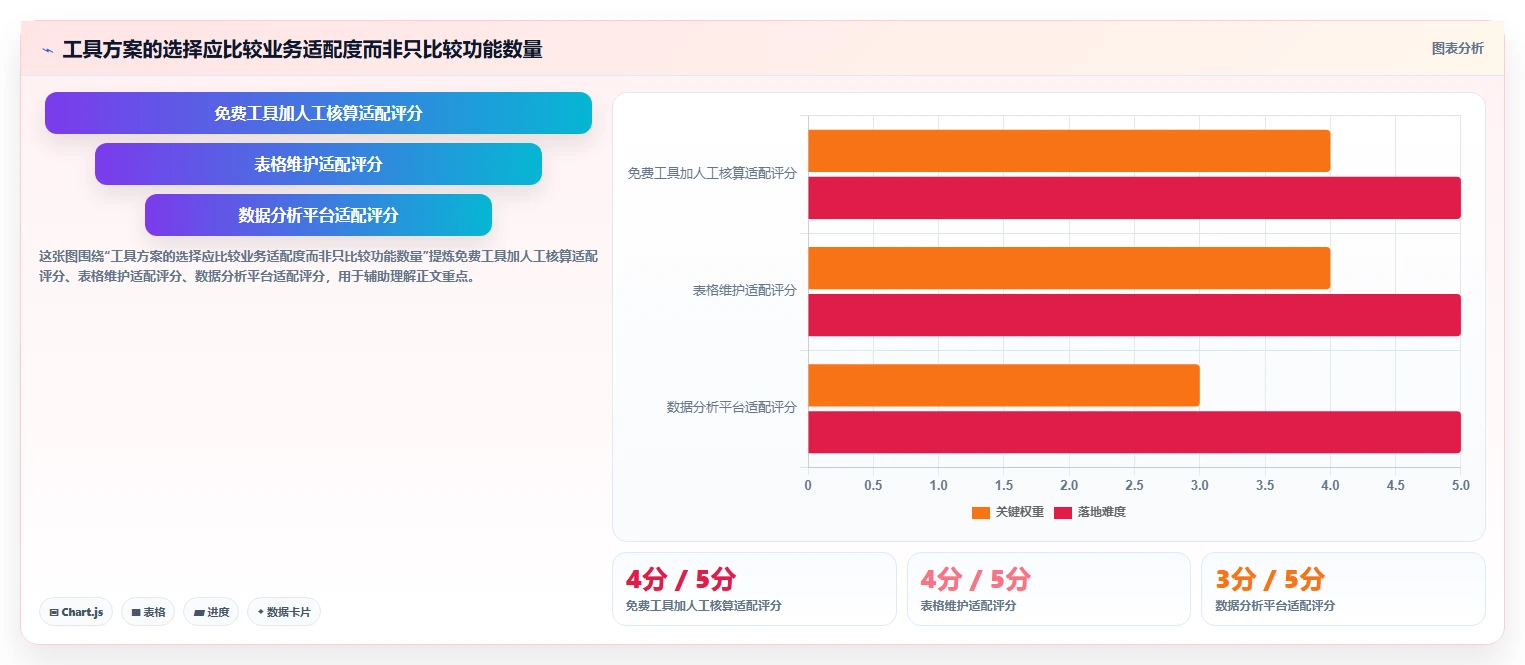Select the 表格维护适配评分 funnel bar

click(318, 164)
